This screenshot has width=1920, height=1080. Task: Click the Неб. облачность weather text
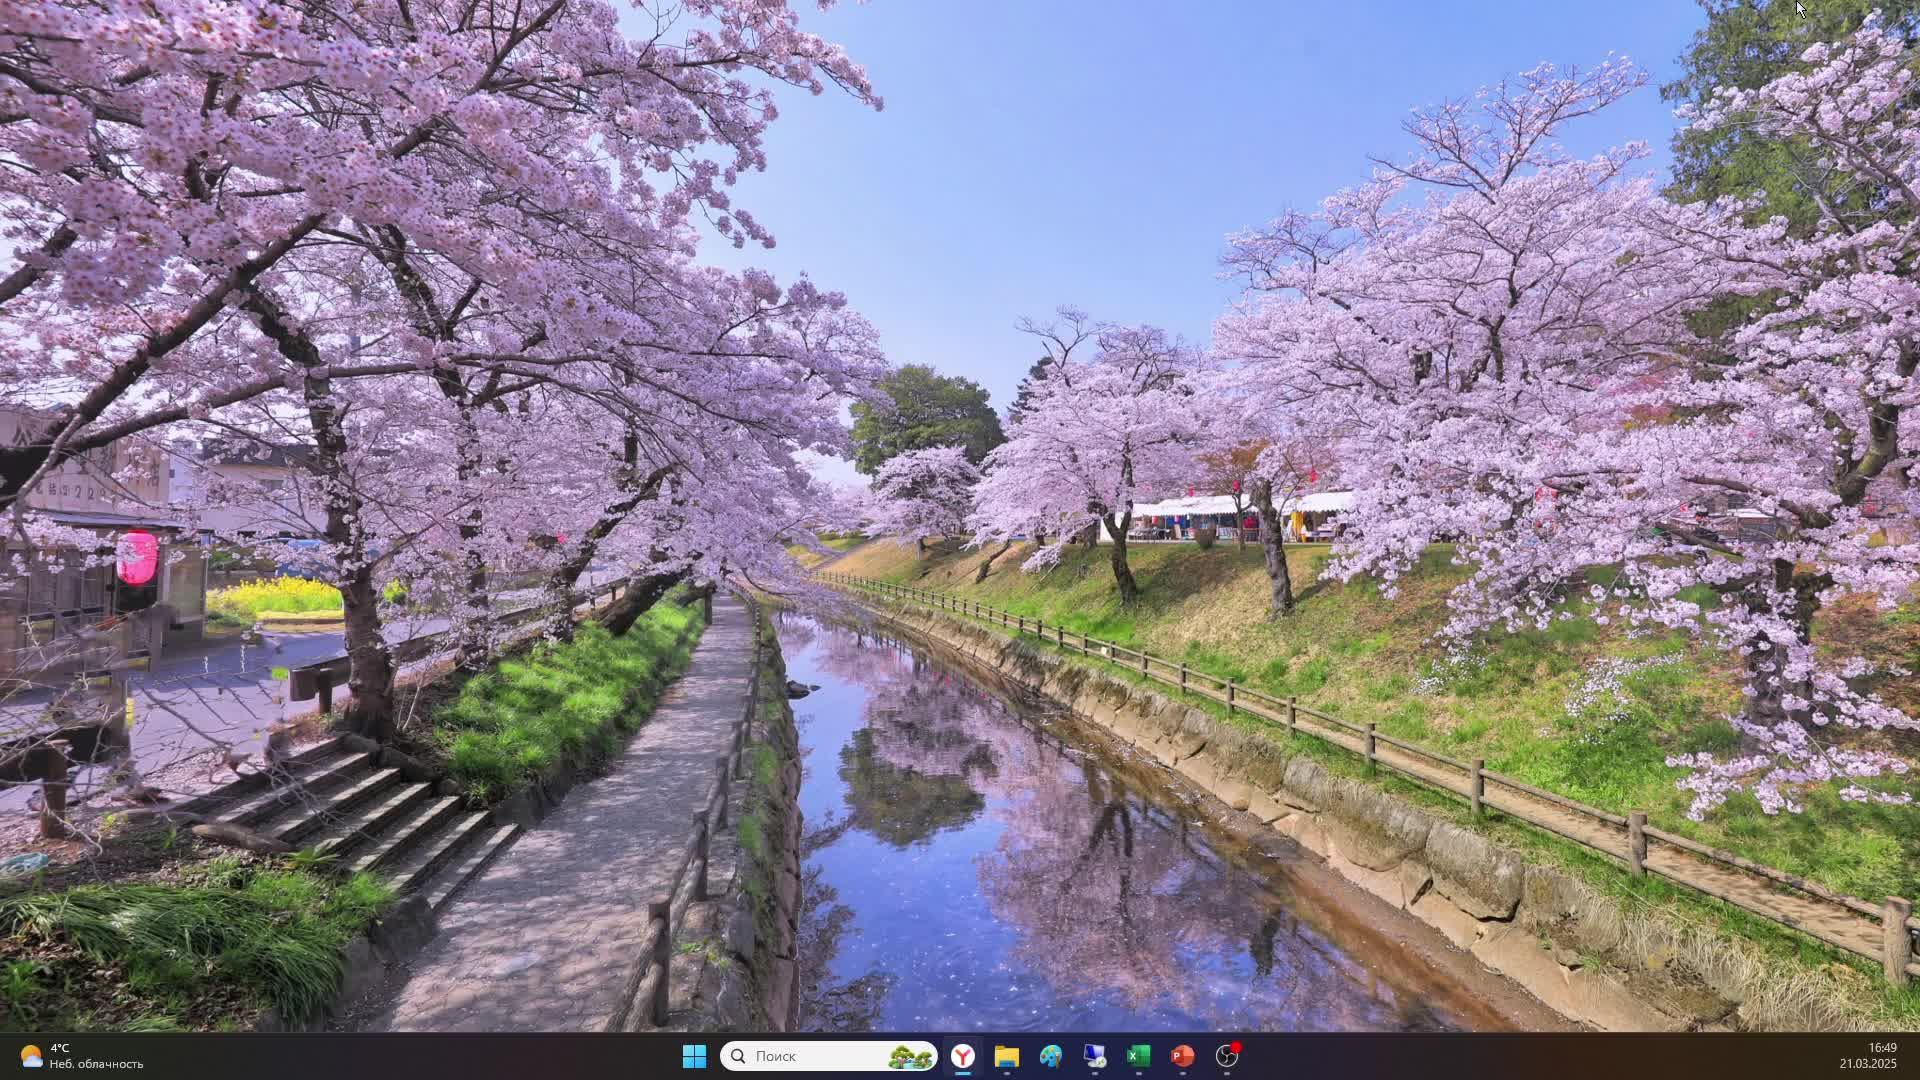pyautogui.click(x=96, y=1064)
